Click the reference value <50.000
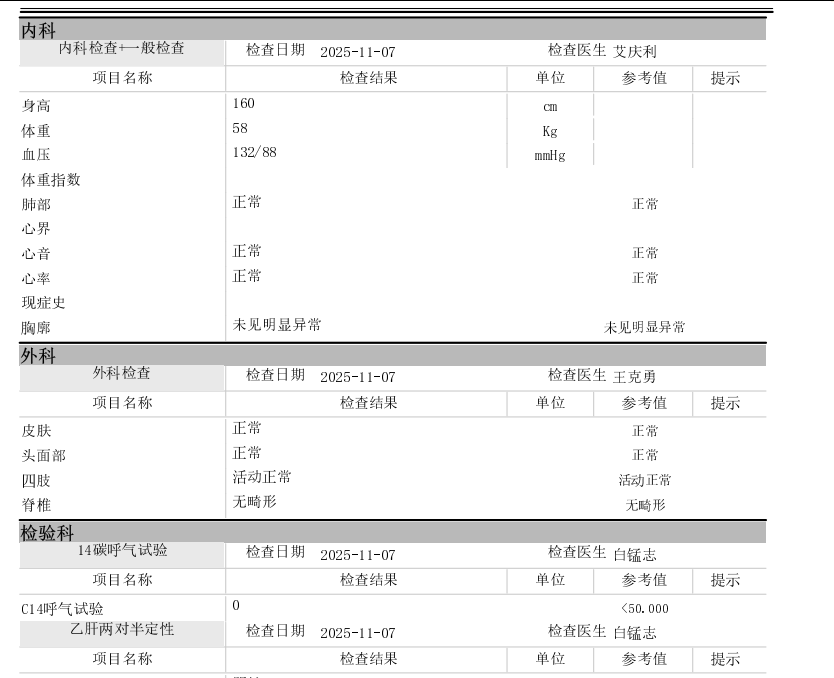834x678 pixels. 645,609
